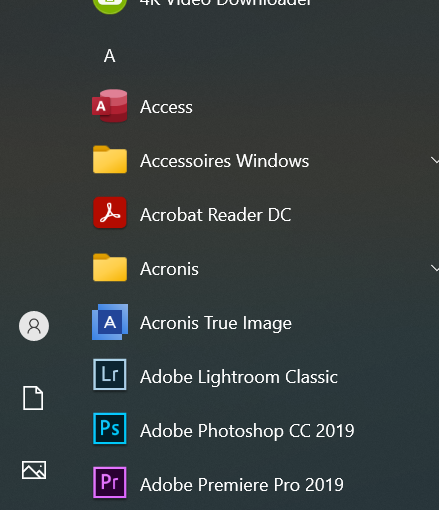Click the Acronis folder icon

(x=110, y=268)
